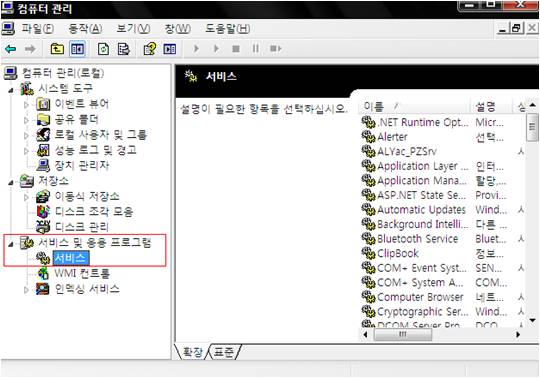Screen dimensions: 540x378
Task: Click the horizontal scroll right arrow
Action: point(518,334)
